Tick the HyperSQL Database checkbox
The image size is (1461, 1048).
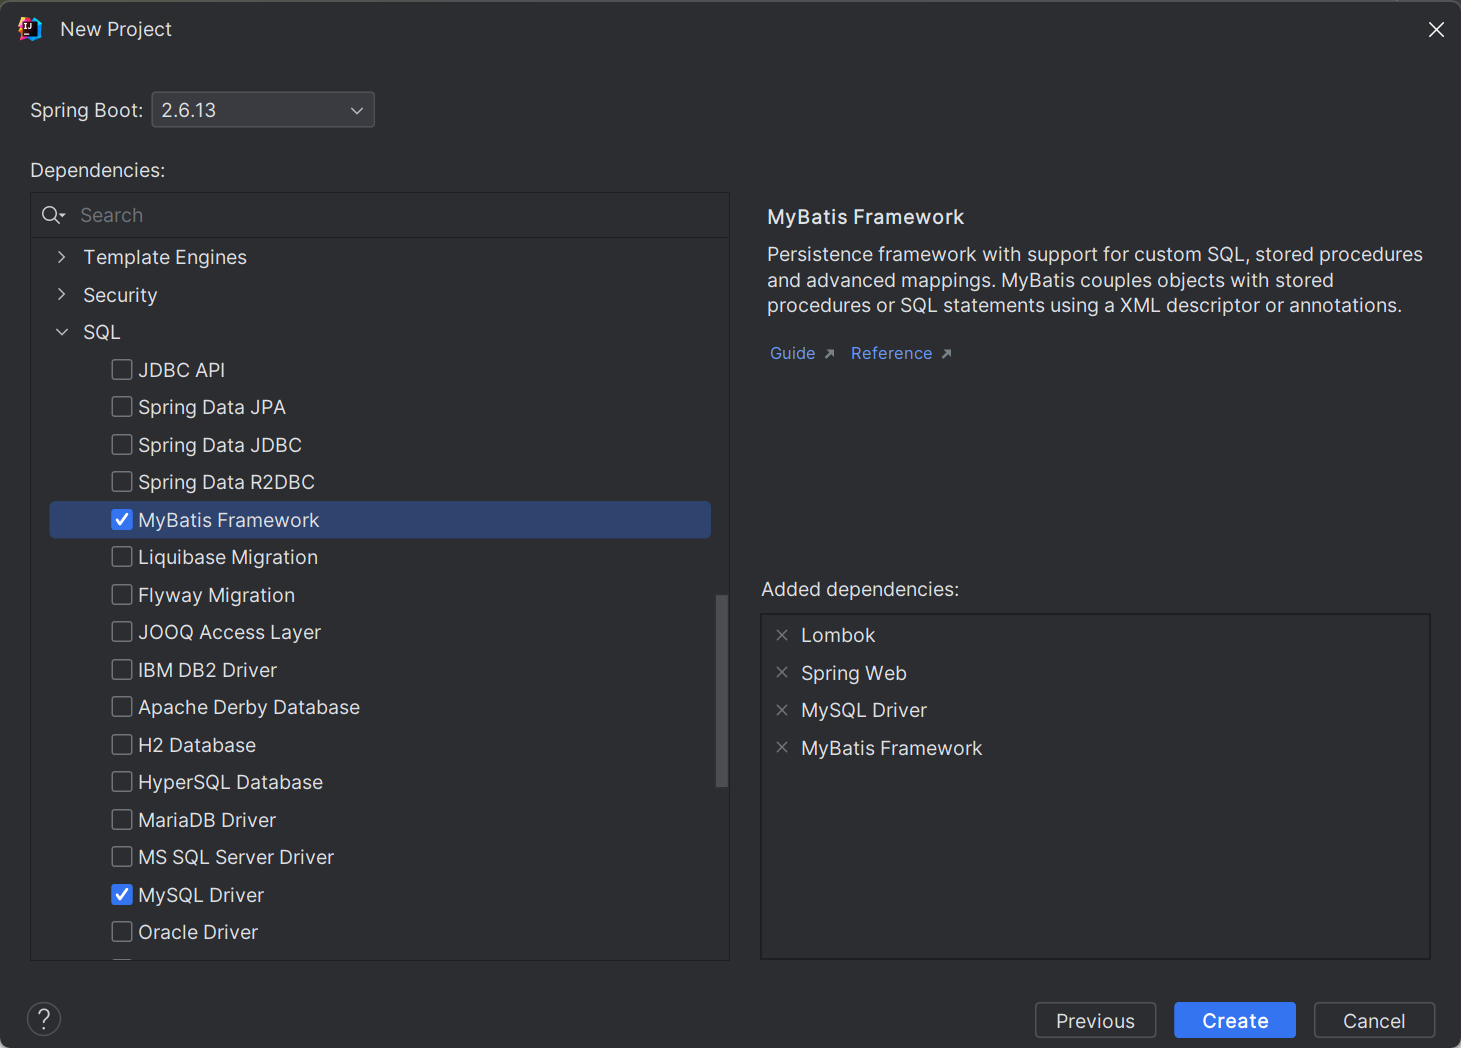122,782
